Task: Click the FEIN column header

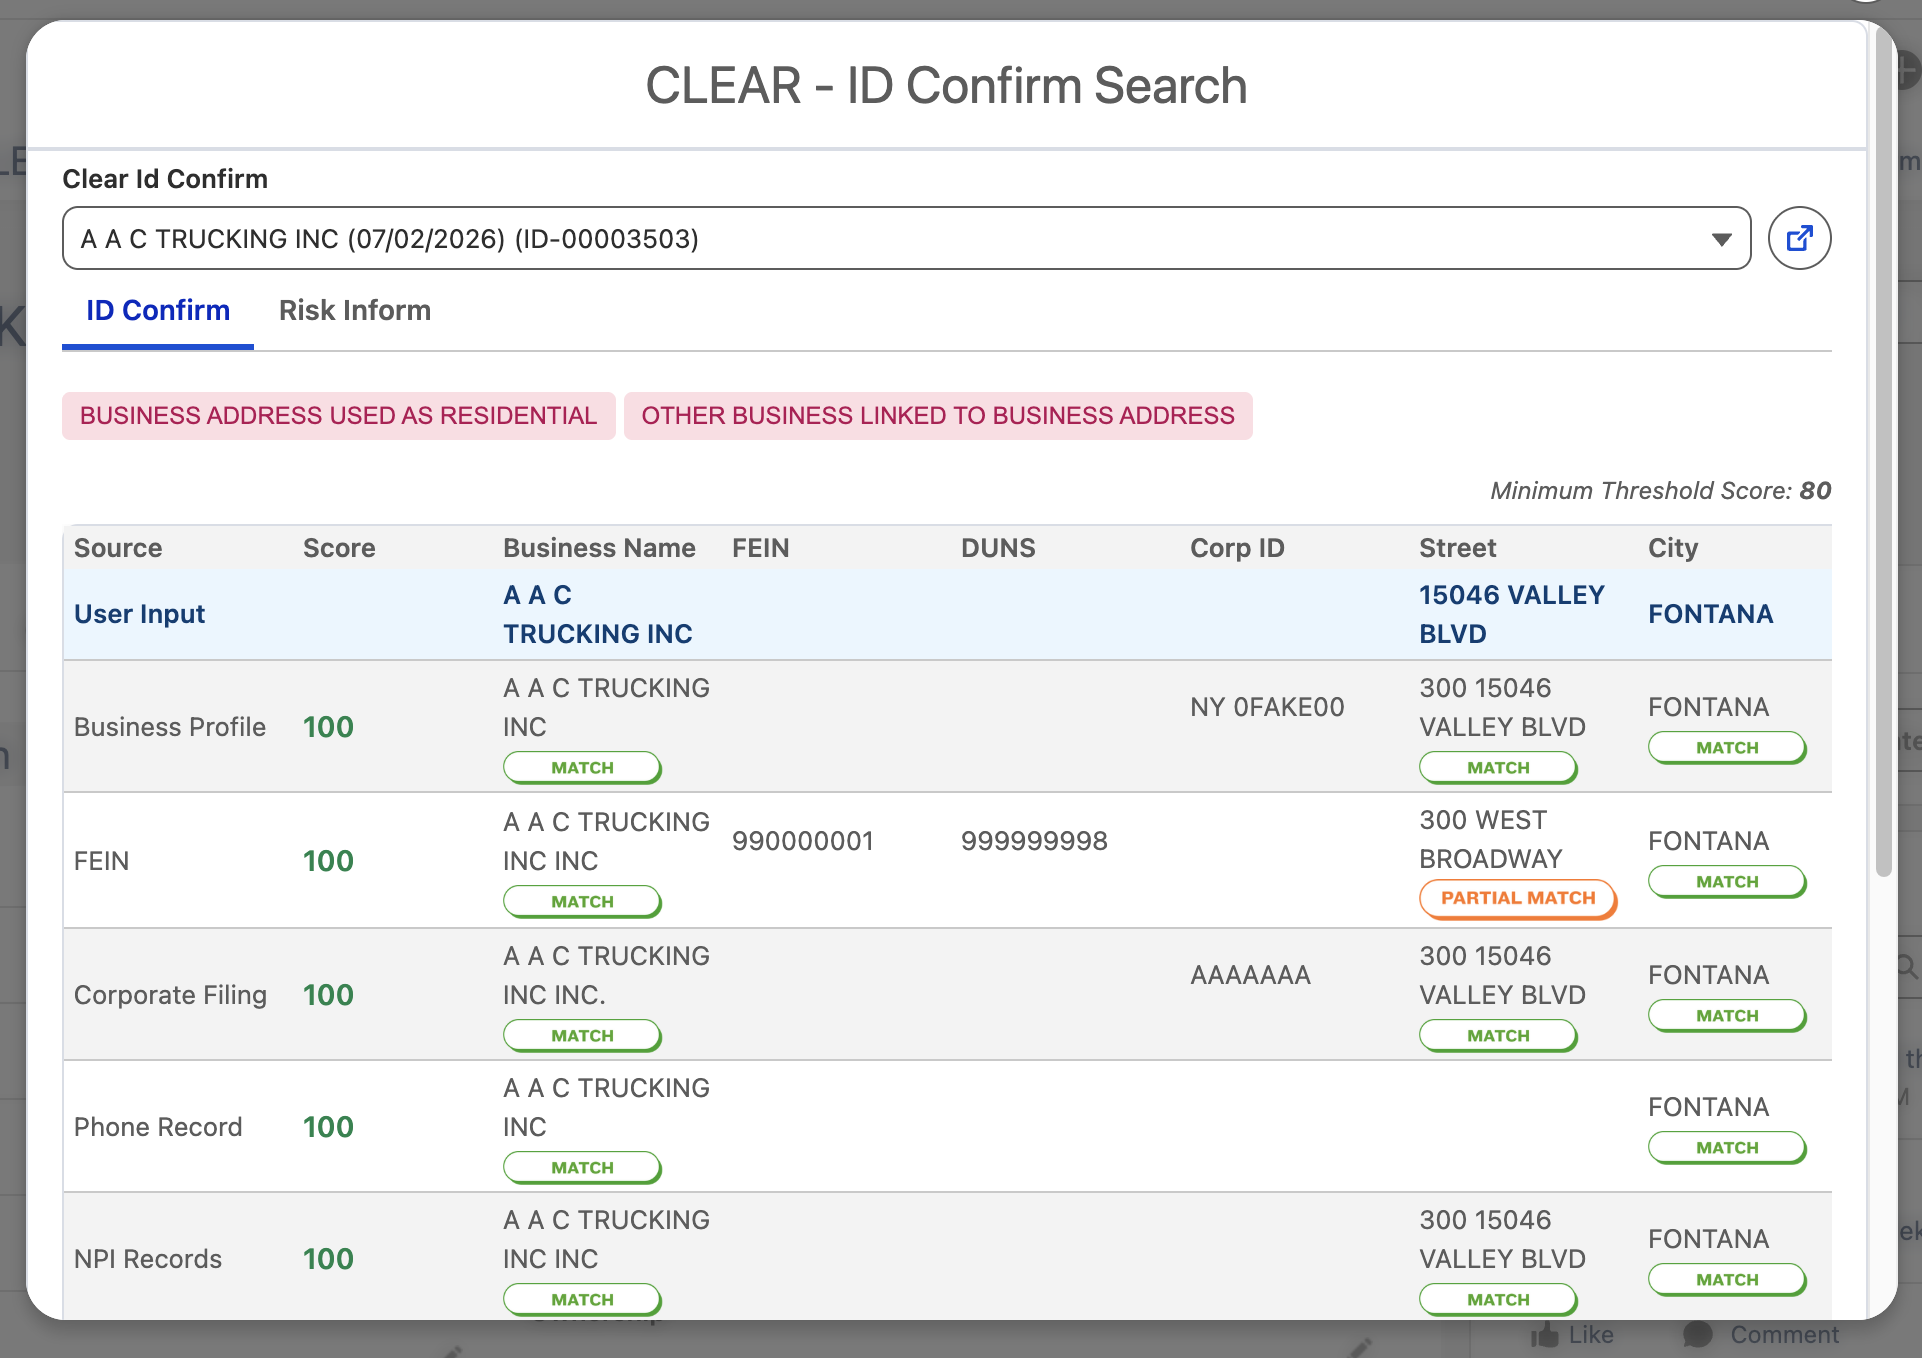Action: [x=760, y=548]
